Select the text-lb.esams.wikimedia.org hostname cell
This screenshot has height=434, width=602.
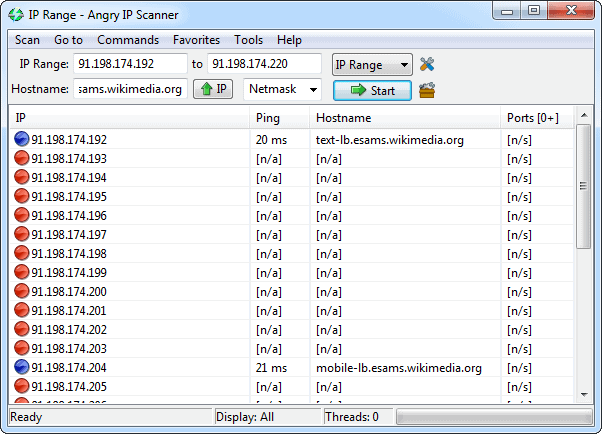pos(390,140)
